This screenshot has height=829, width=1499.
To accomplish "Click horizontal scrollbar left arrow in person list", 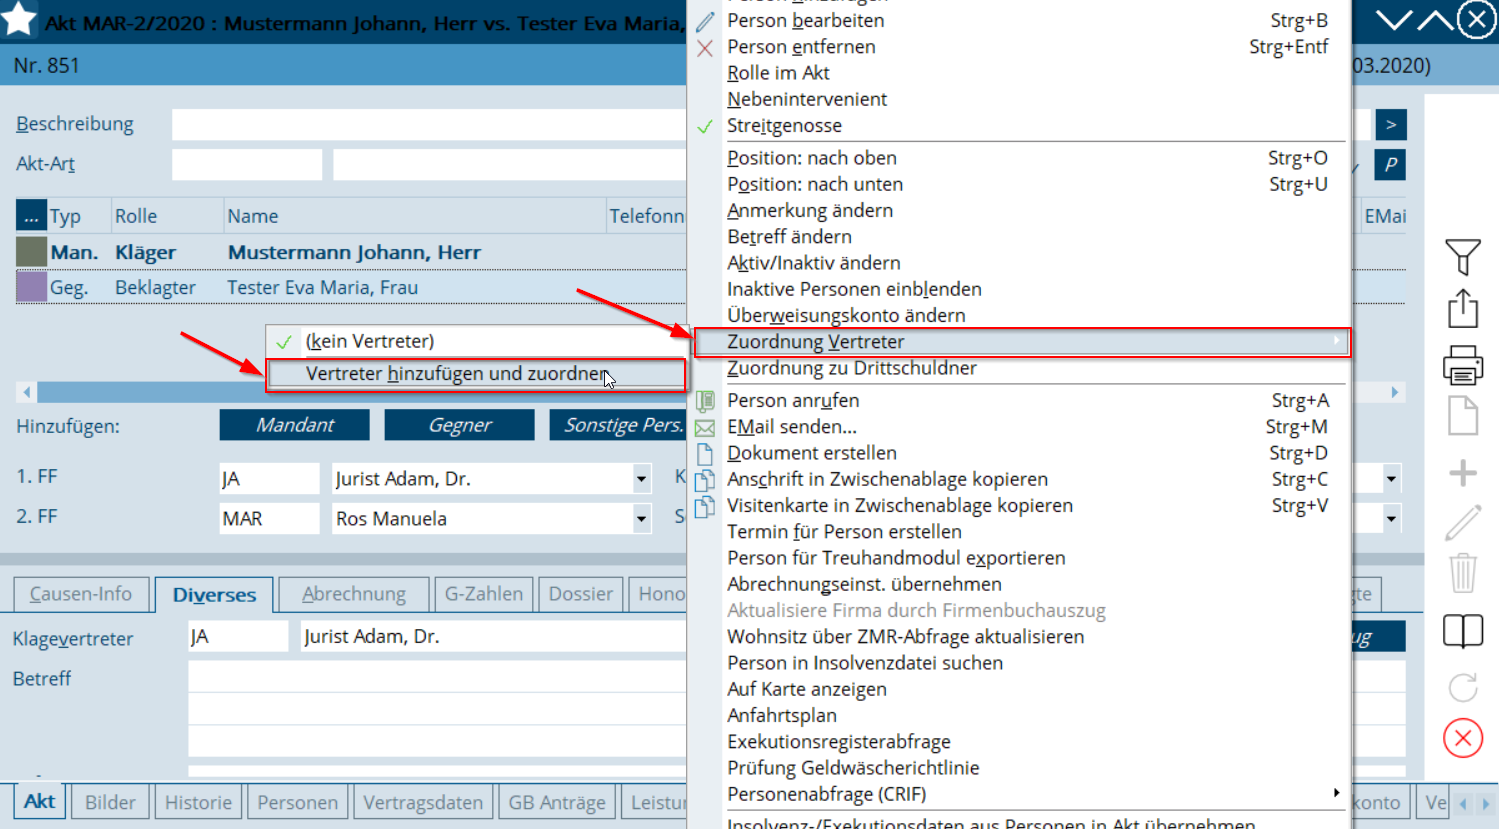I will coord(27,392).
